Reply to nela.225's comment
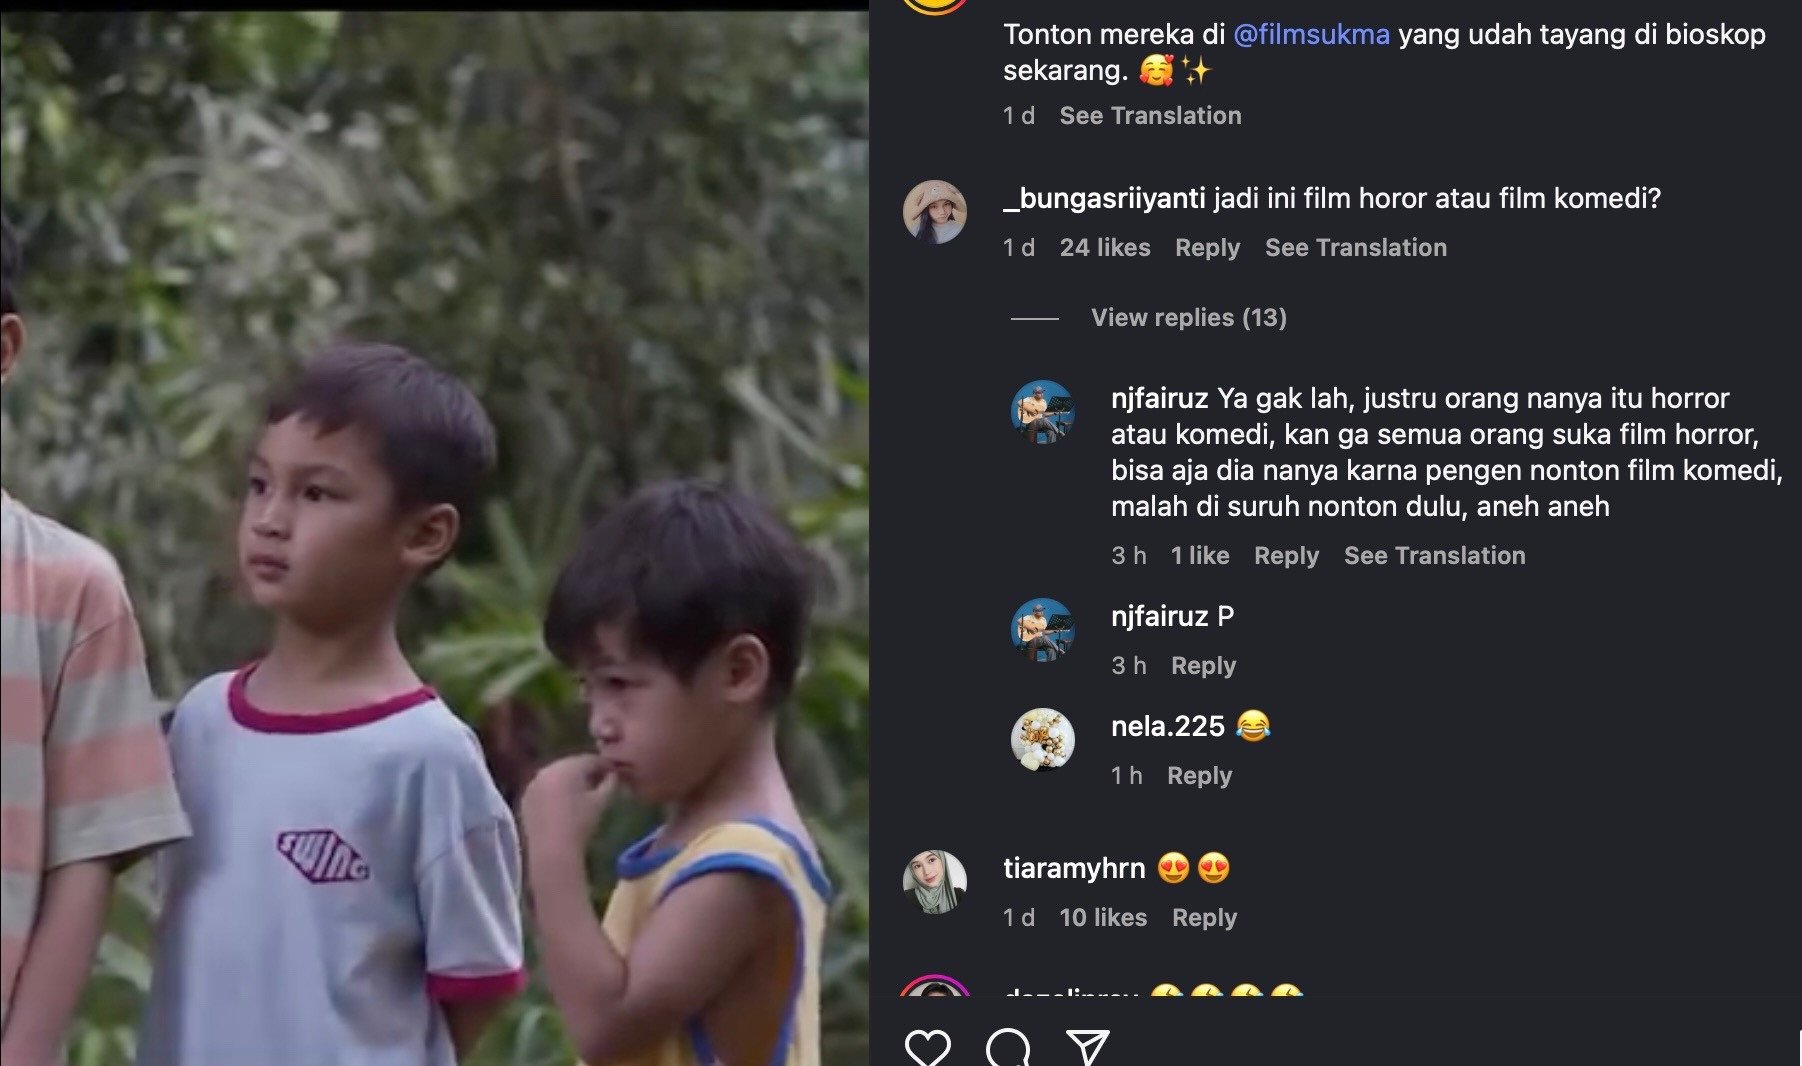The image size is (1802, 1066). 1199,776
